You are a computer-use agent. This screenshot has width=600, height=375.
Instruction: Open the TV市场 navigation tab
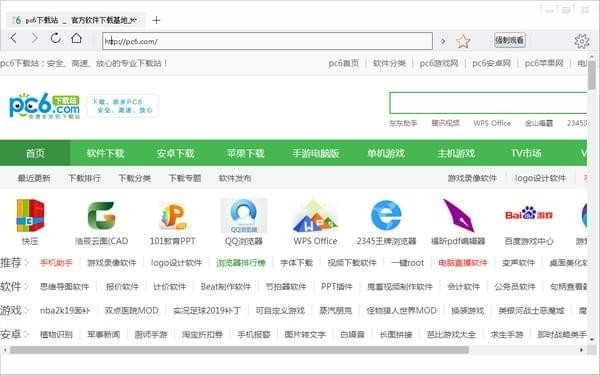pos(526,153)
